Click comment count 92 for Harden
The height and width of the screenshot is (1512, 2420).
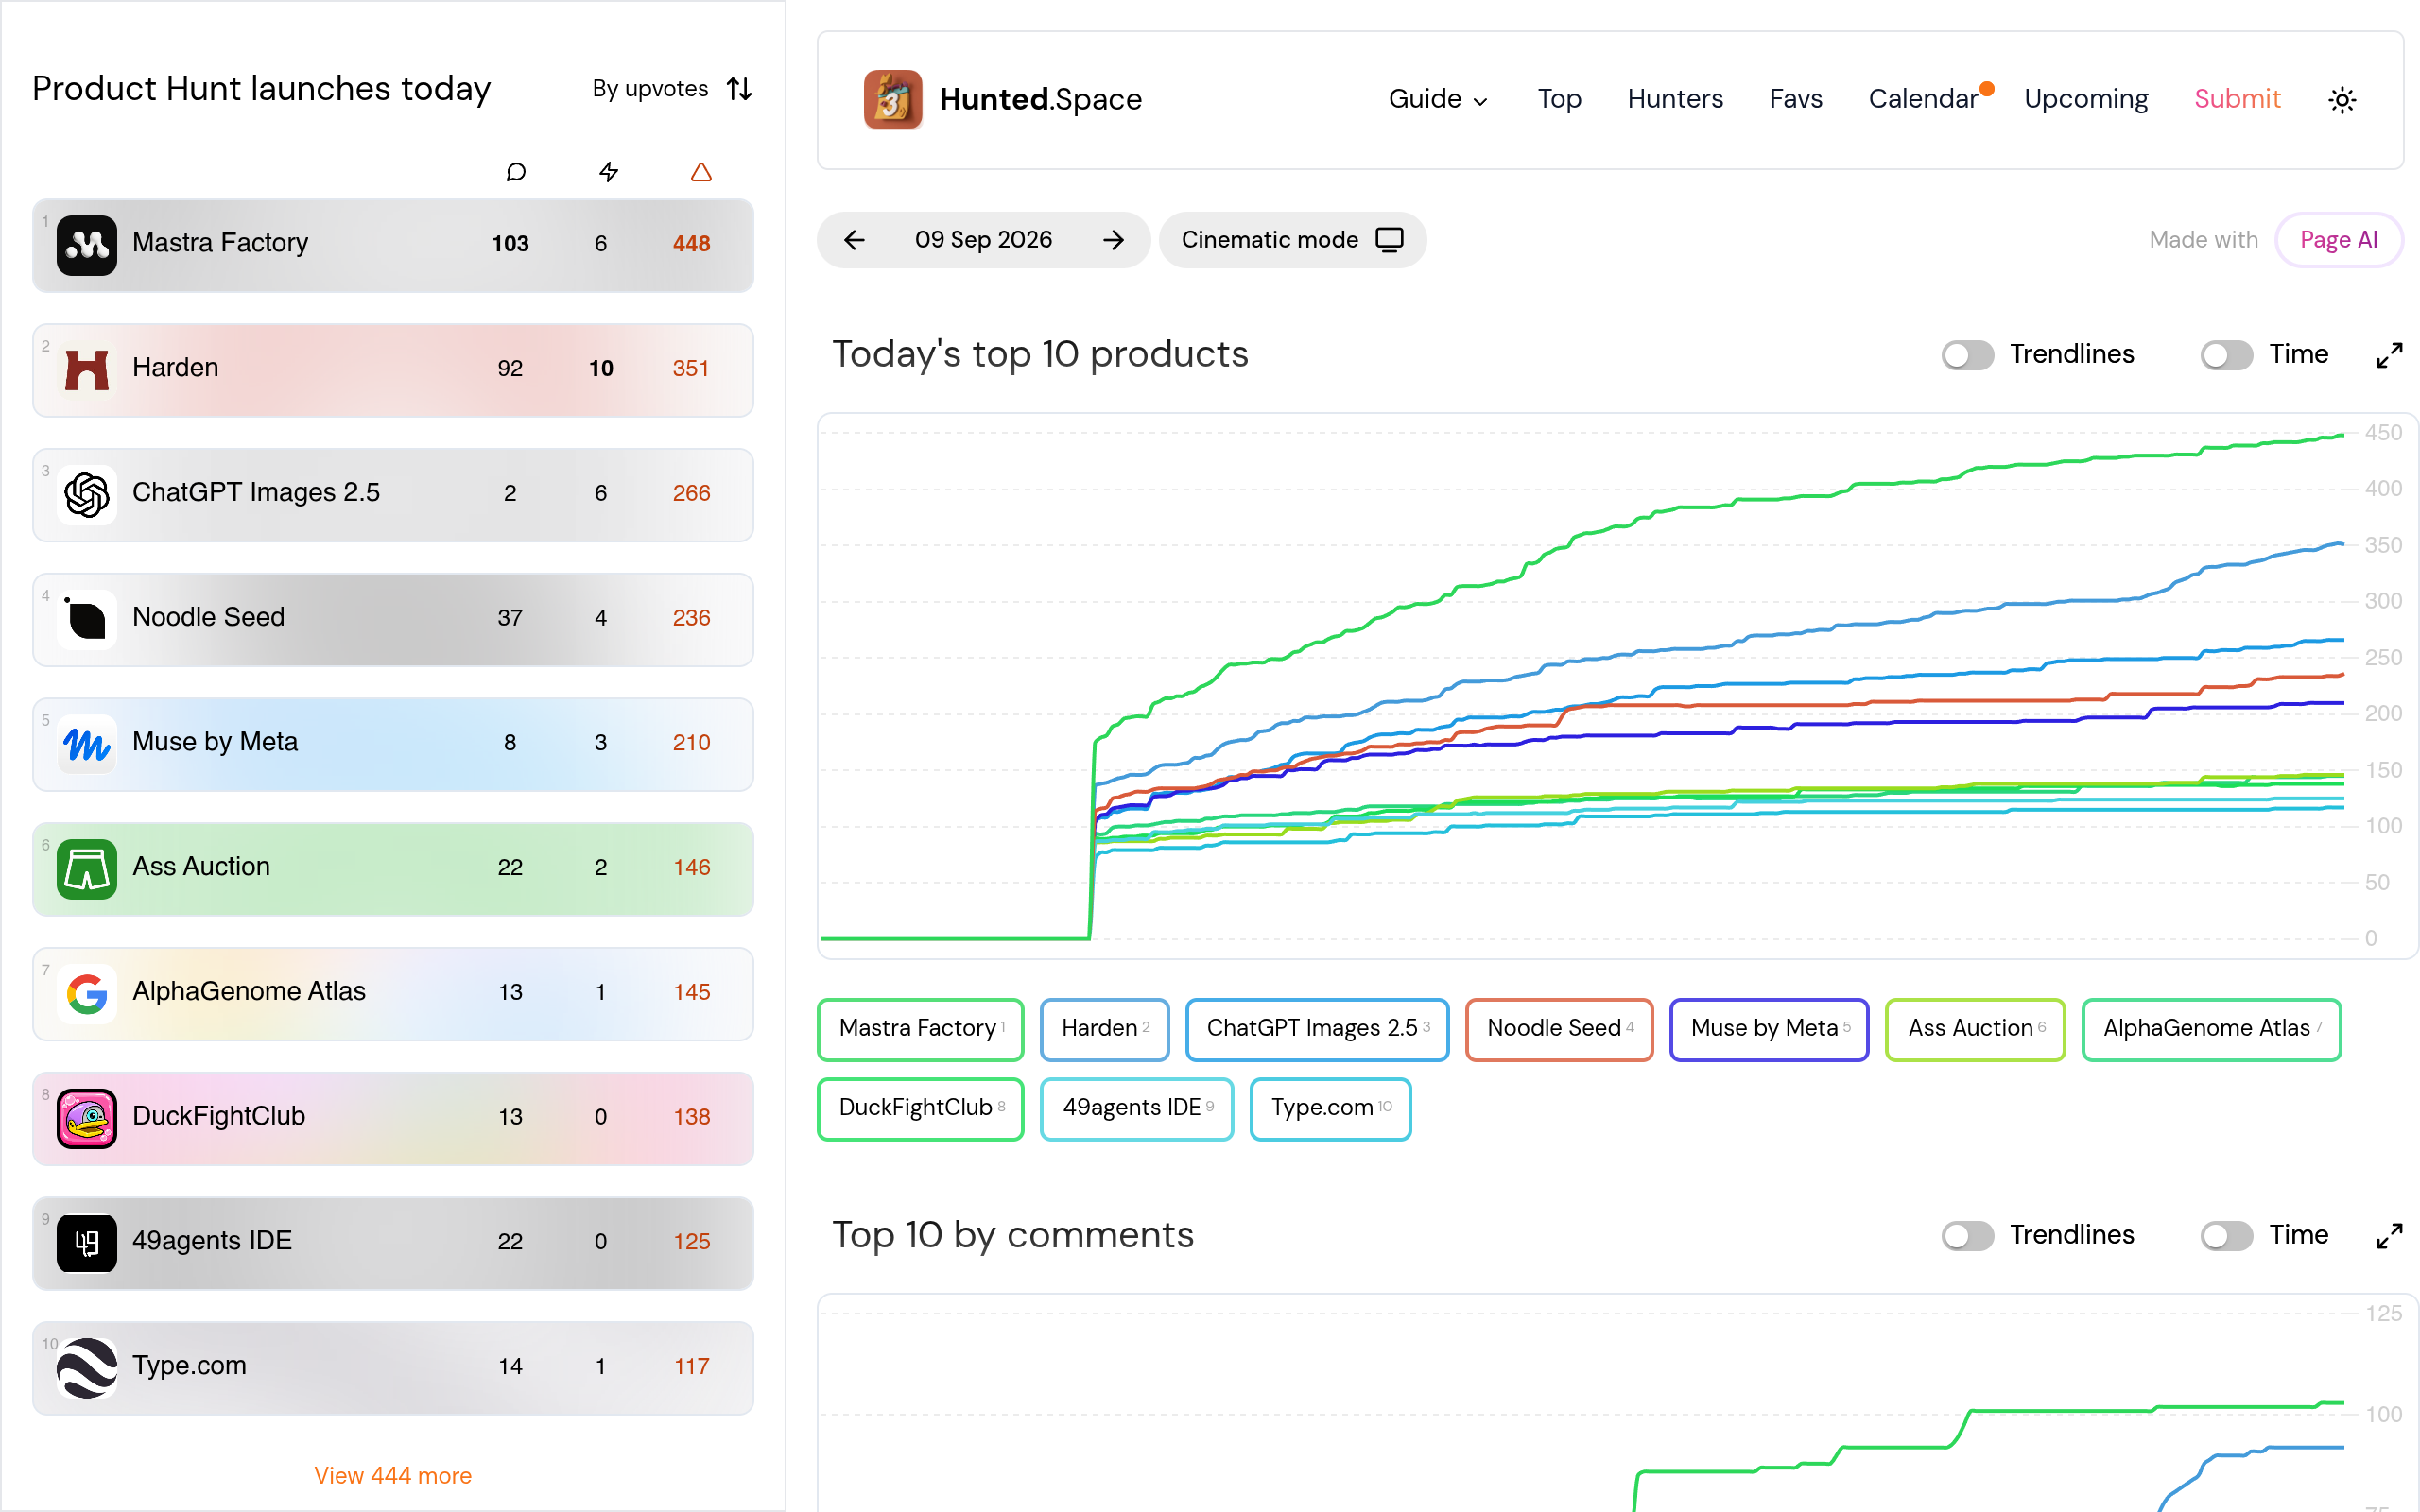[510, 369]
